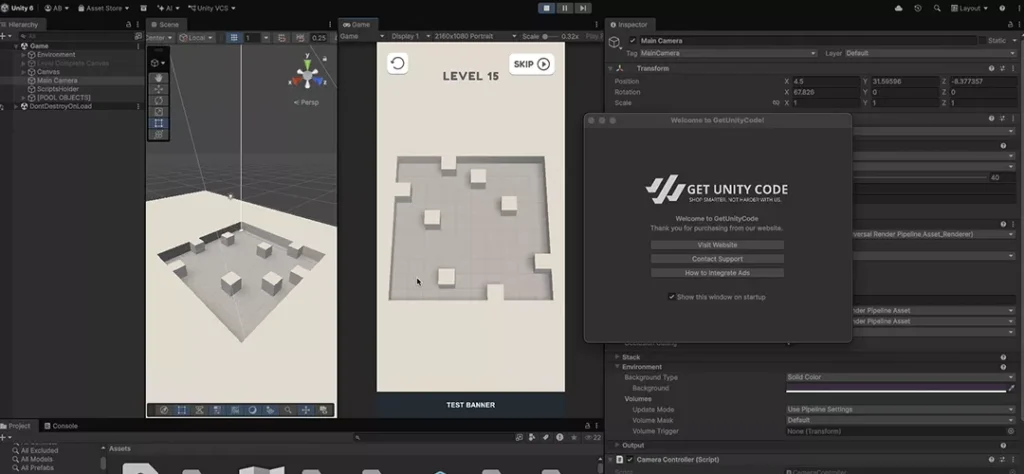Screen dimensions: 1024x474
Task: Open the Tag MainCamera dropdown
Action: tap(728, 53)
